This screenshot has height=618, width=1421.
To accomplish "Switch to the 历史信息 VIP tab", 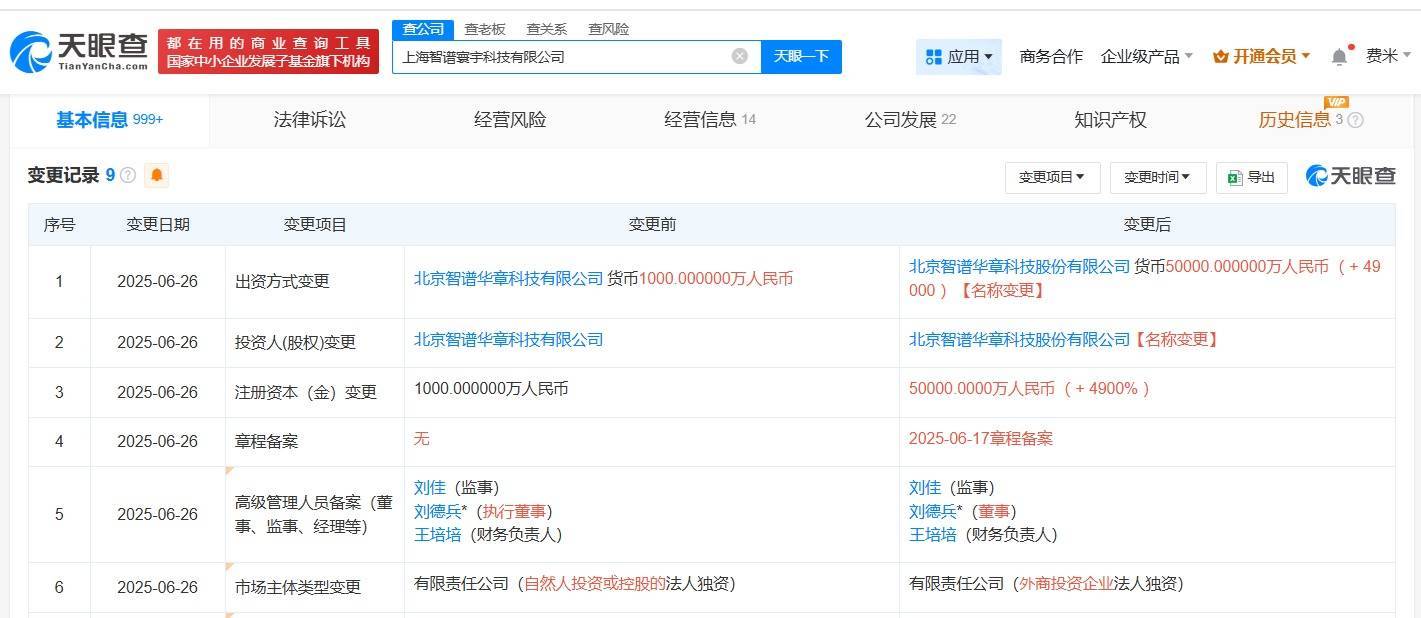I will [1294, 120].
